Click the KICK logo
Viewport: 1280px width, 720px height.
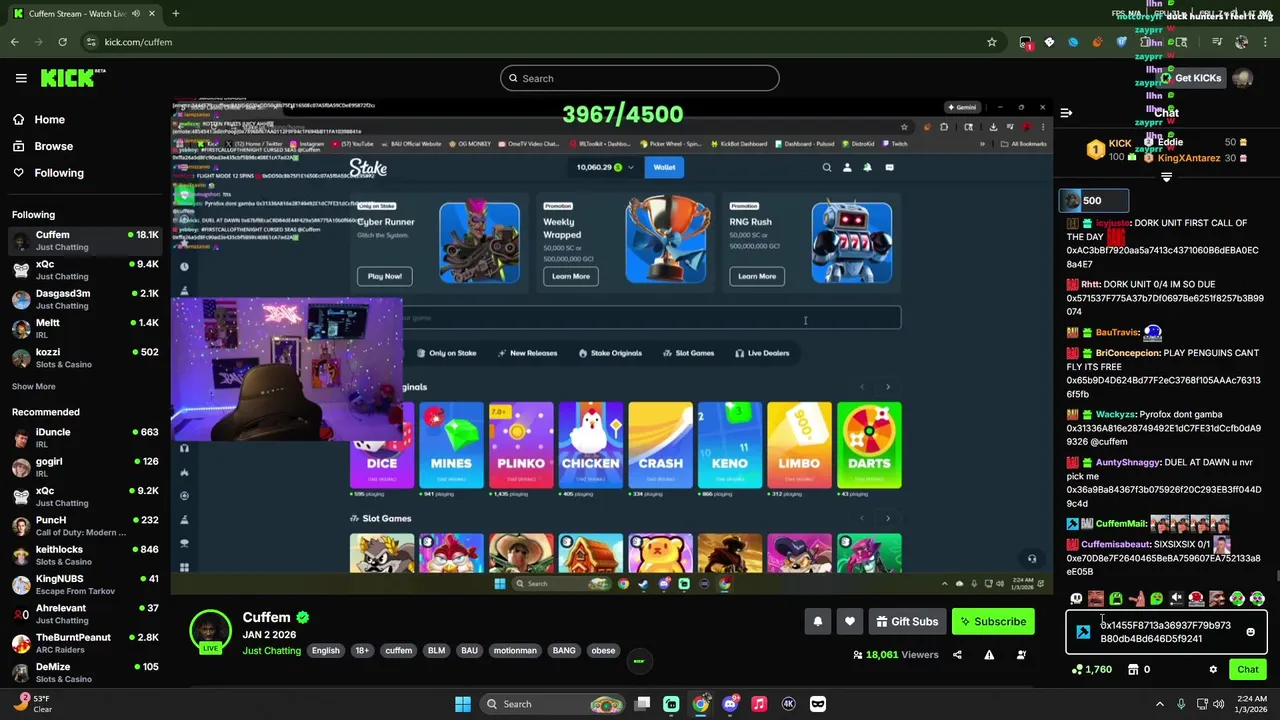pyautogui.click(x=72, y=78)
